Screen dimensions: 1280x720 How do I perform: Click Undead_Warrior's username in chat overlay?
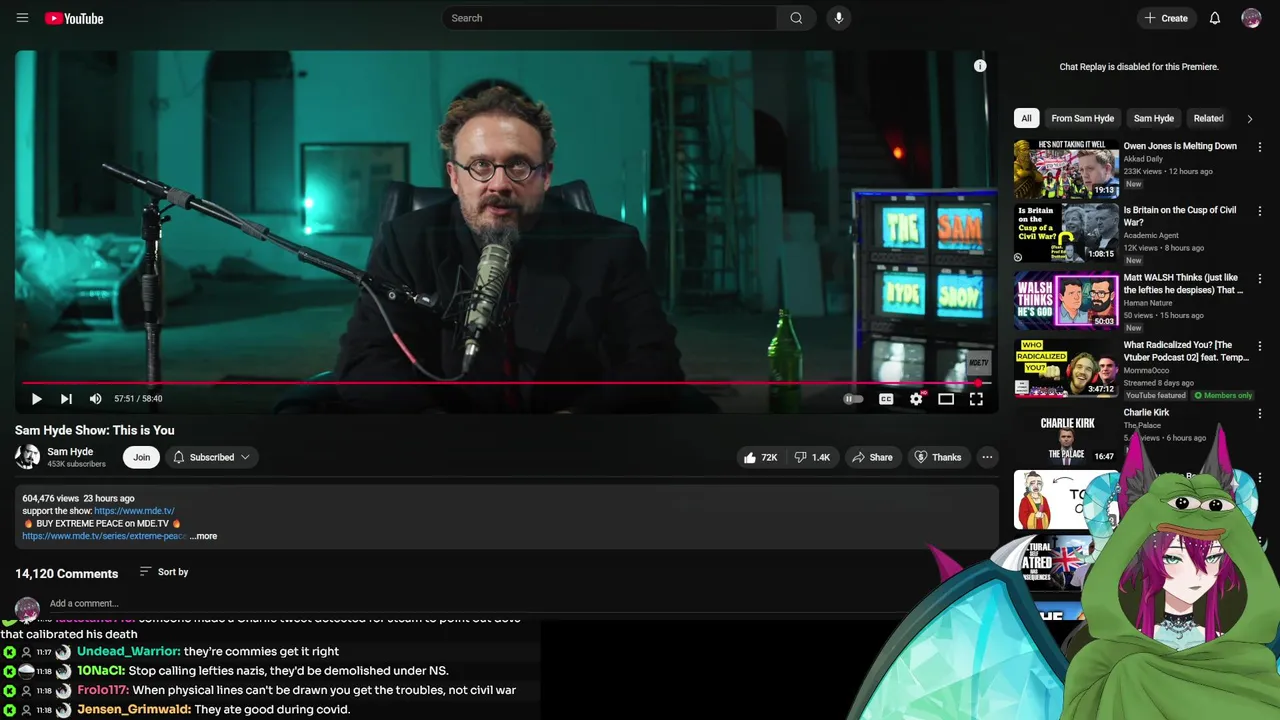tap(129, 652)
